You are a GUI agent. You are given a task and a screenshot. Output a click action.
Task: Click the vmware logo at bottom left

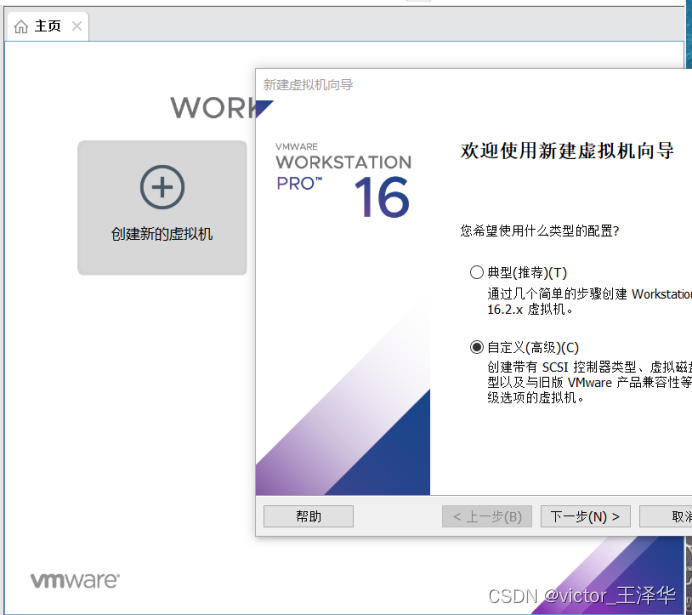[75, 580]
